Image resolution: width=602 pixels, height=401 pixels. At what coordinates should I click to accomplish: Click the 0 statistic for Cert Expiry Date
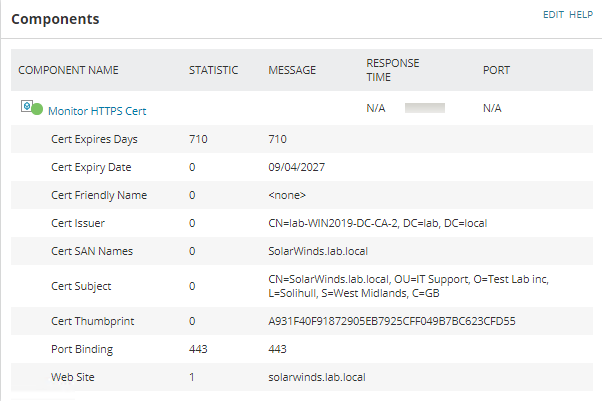(192, 167)
